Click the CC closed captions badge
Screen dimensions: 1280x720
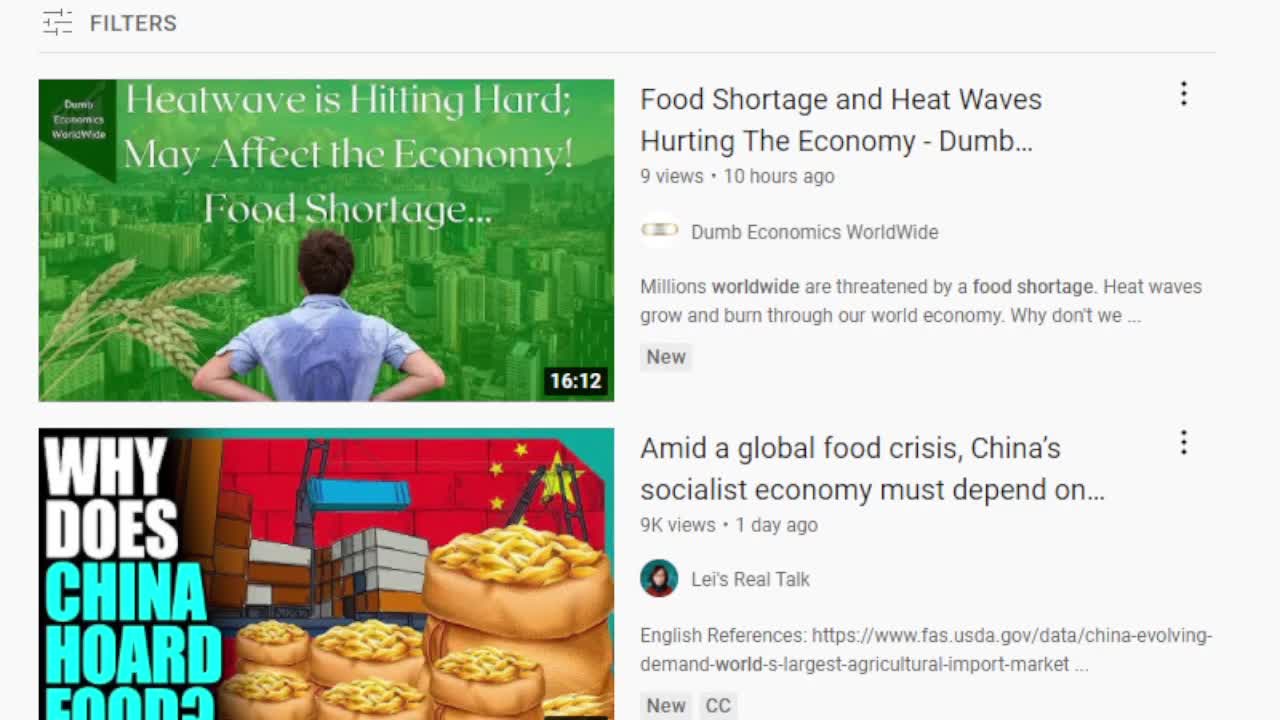718,705
